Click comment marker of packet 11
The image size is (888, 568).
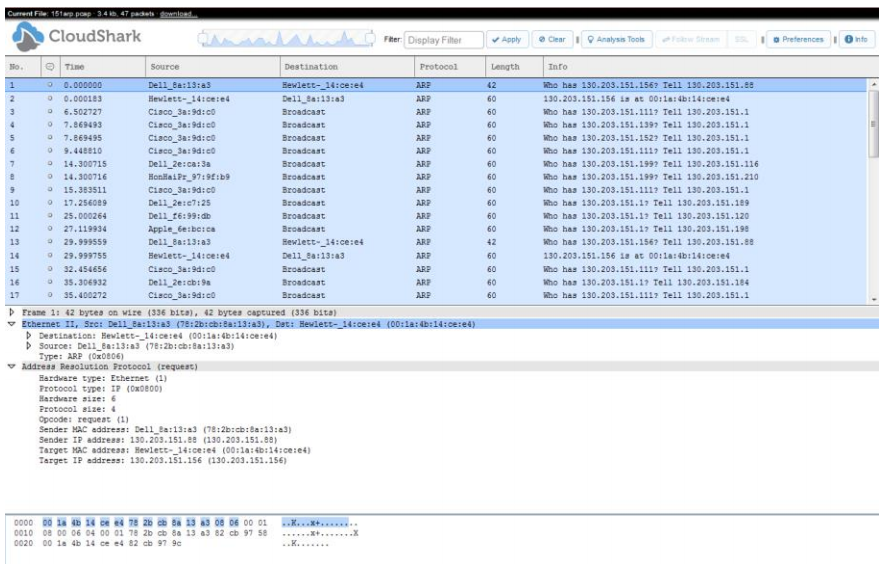pos(50,216)
